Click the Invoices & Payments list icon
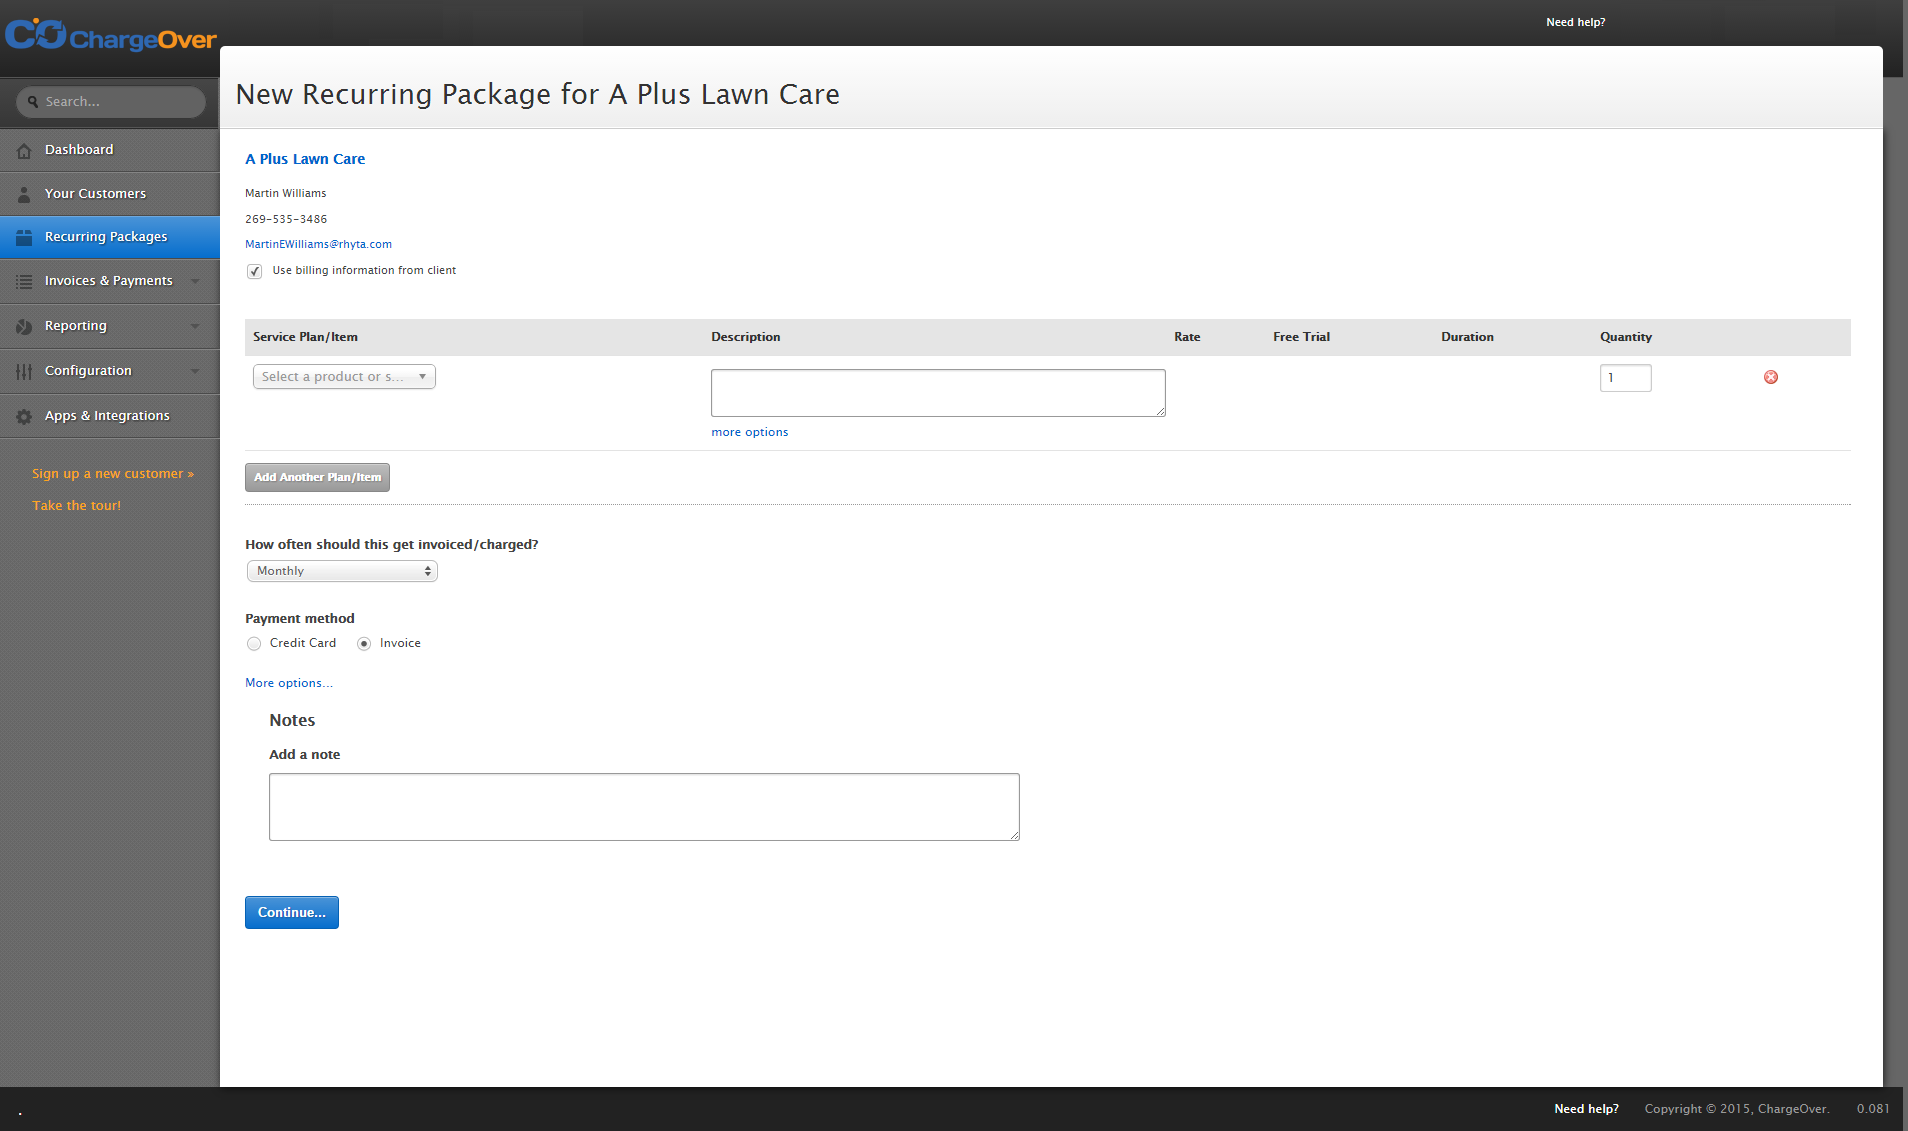This screenshot has width=1908, height=1131. (24, 282)
